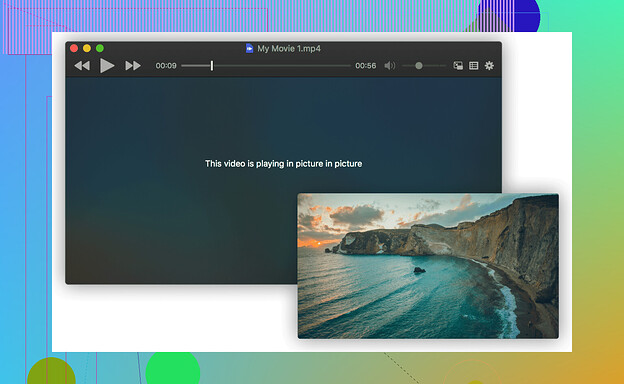
Task: Click the My Movie 1.mp4 title text
Action: pyautogui.click(x=289, y=49)
